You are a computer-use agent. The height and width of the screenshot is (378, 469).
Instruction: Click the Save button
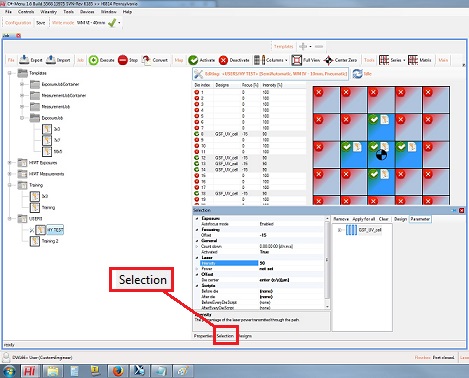pyautogui.click(x=41, y=23)
